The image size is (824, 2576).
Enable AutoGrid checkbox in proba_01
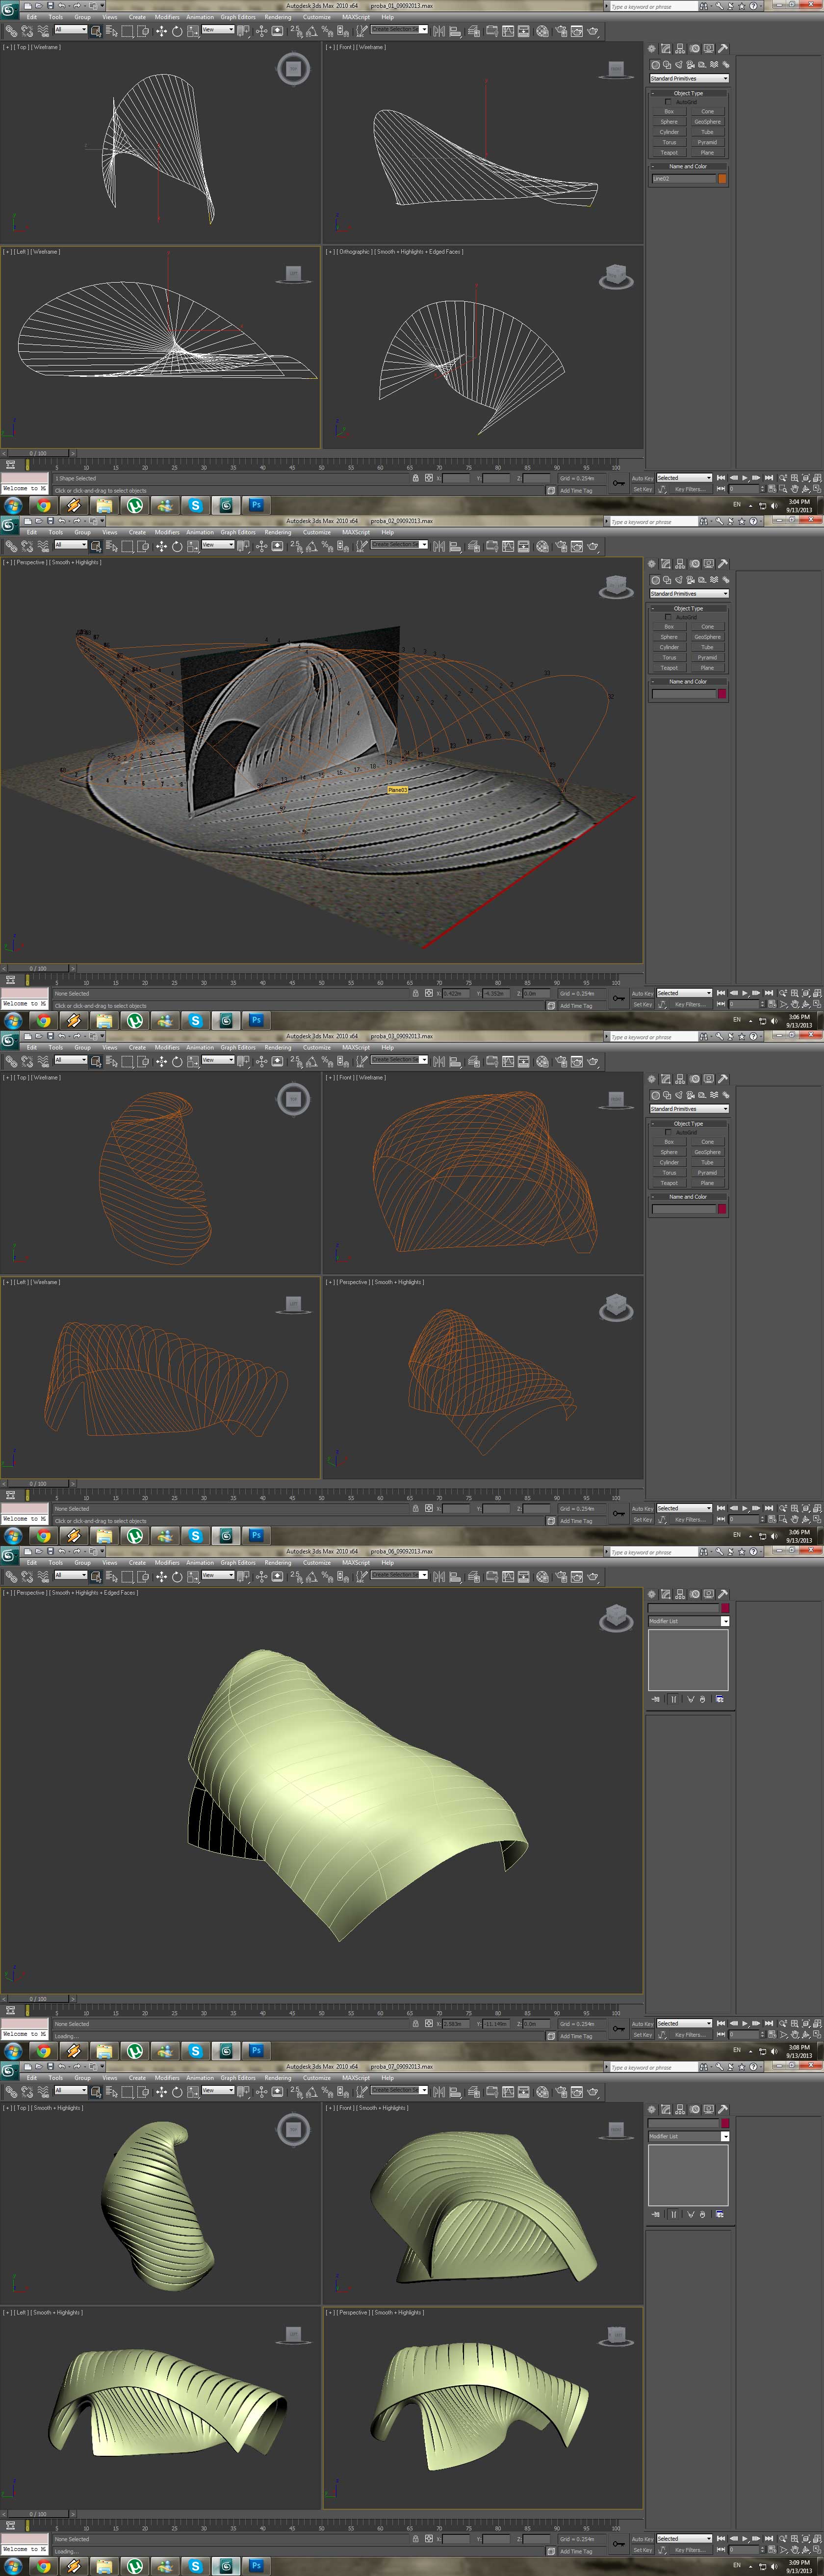[x=668, y=102]
